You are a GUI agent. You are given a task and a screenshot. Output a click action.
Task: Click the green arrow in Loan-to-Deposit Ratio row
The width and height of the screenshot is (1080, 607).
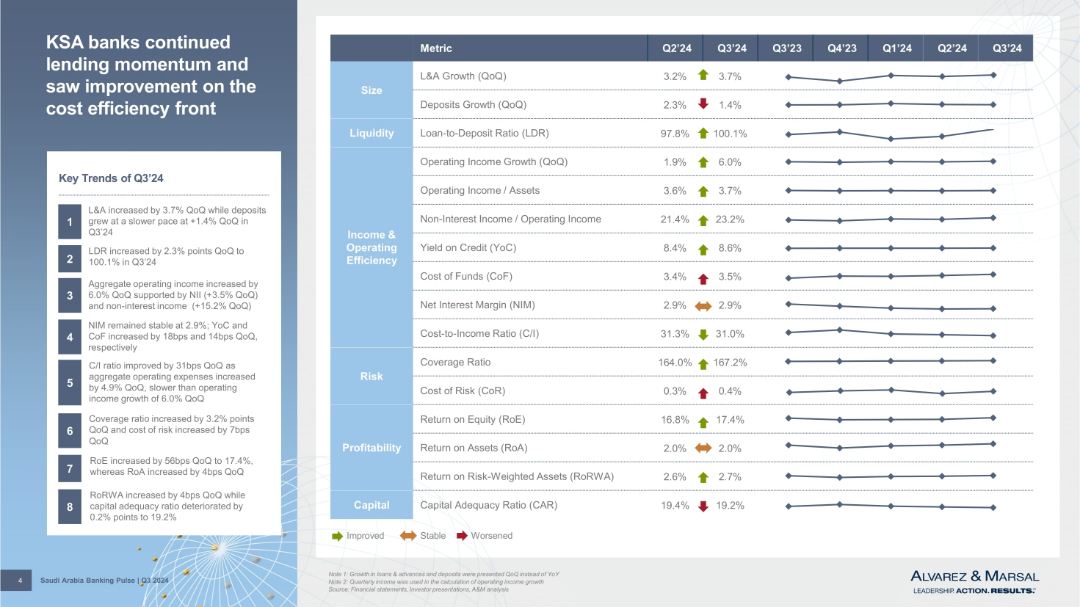click(703, 133)
